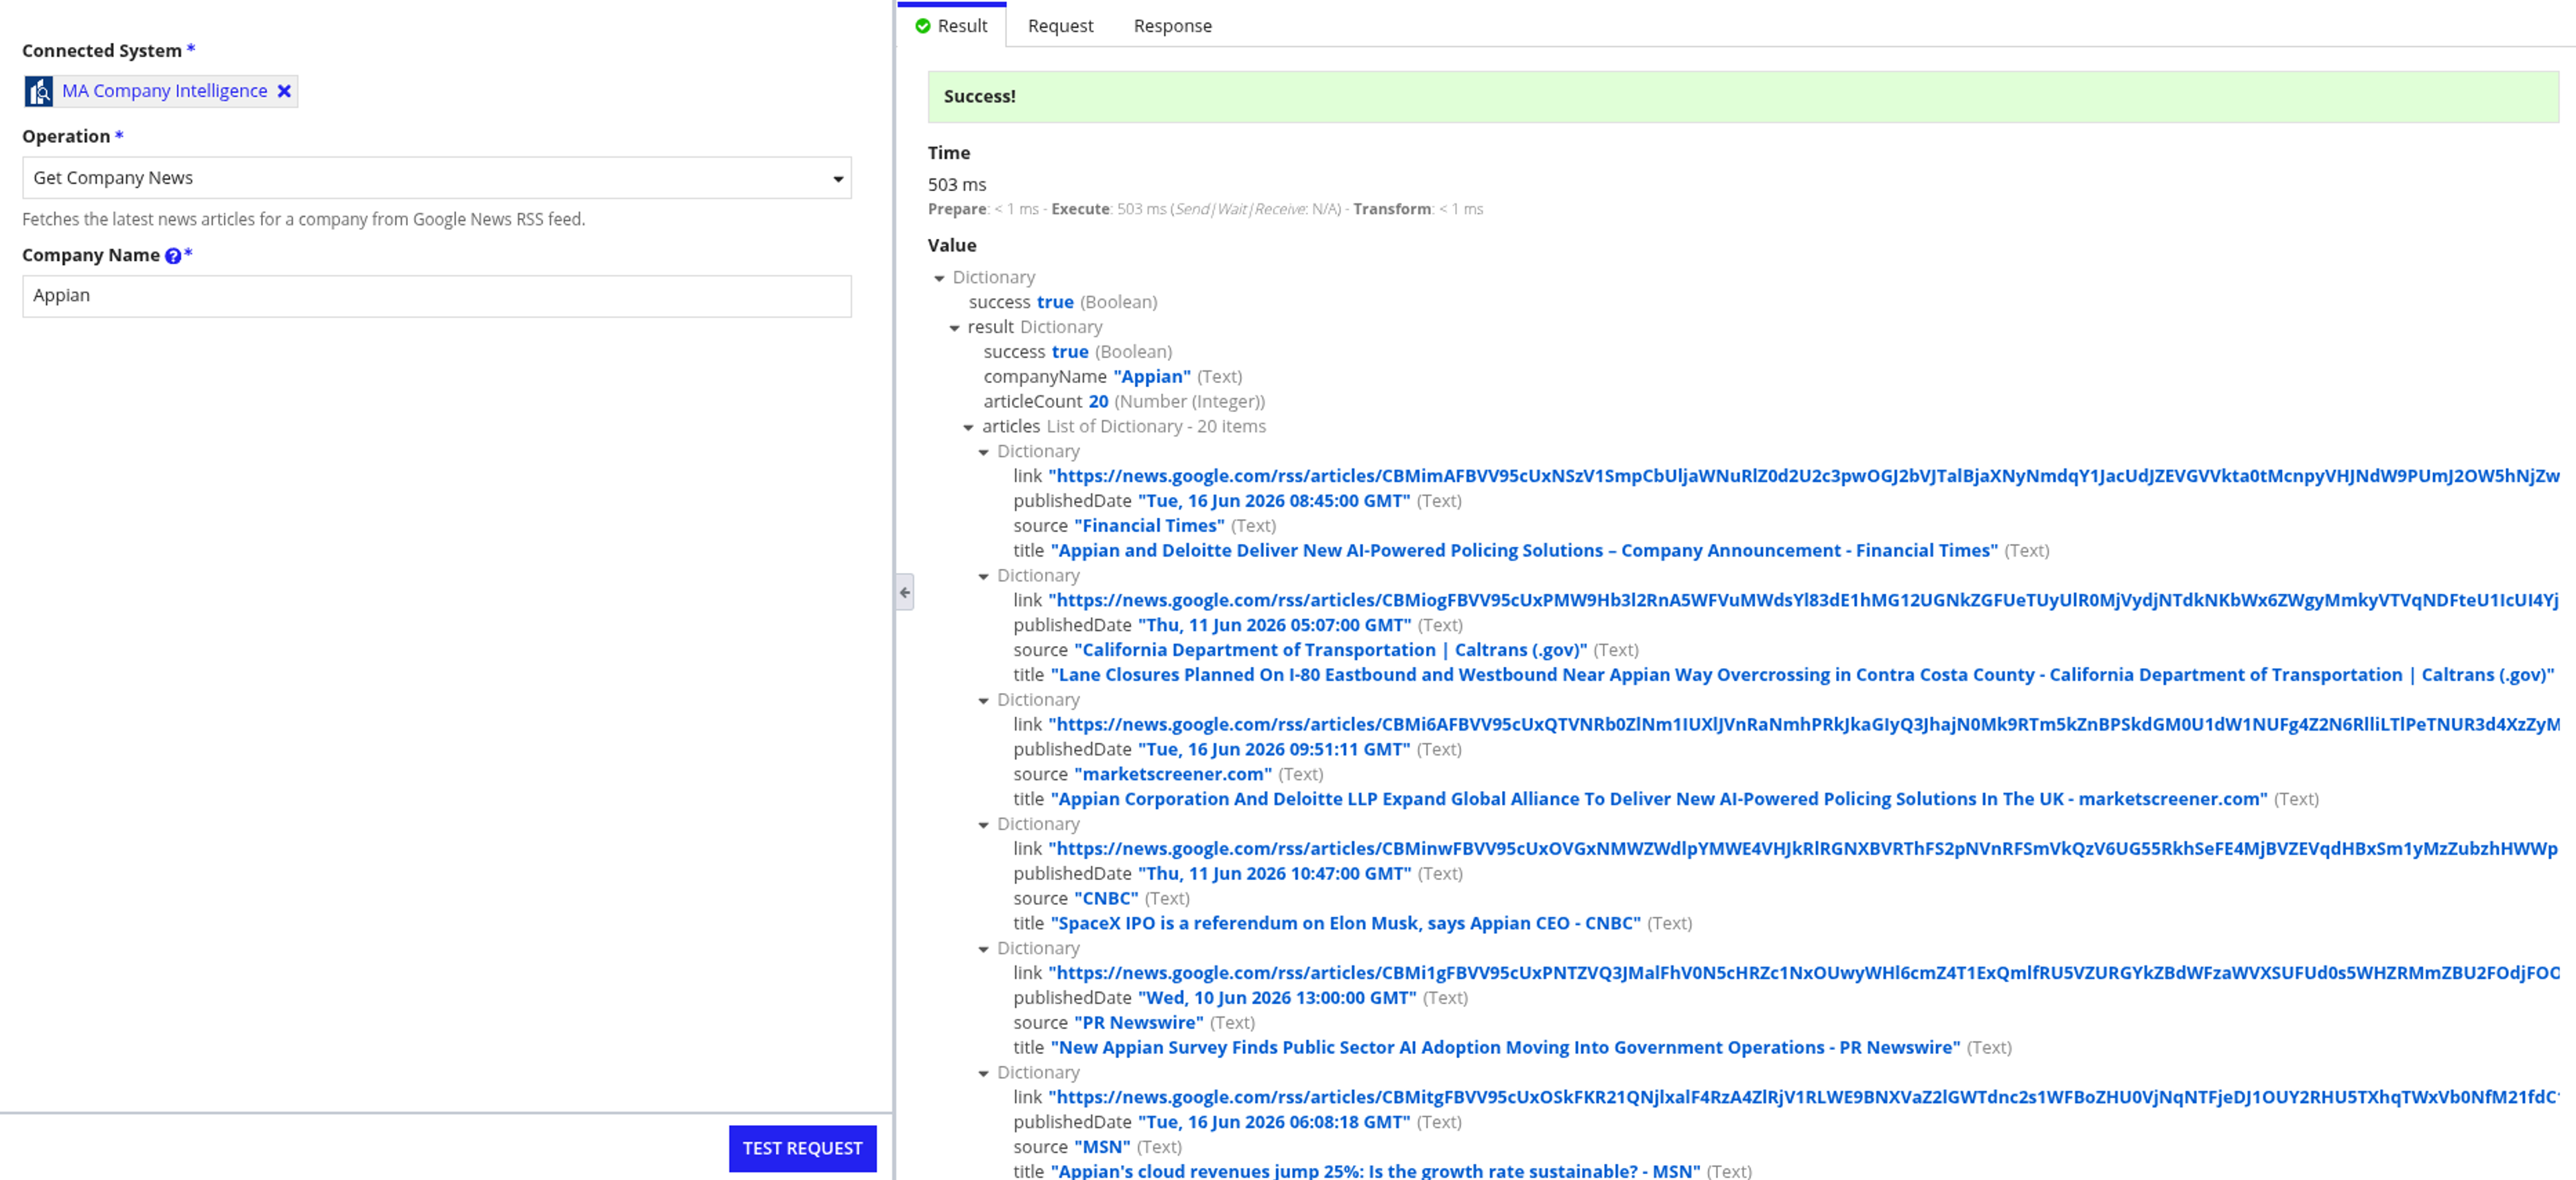The image size is (2576, 1180).
Task: Select source "marketscreener.com" value
Action: pyautogui.click(x=1173, y=774)
